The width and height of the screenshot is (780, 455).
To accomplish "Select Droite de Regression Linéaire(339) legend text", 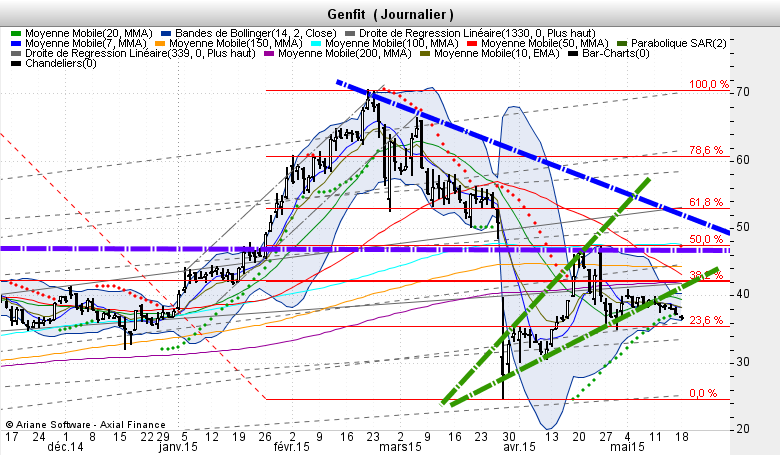I will [140, 53].
